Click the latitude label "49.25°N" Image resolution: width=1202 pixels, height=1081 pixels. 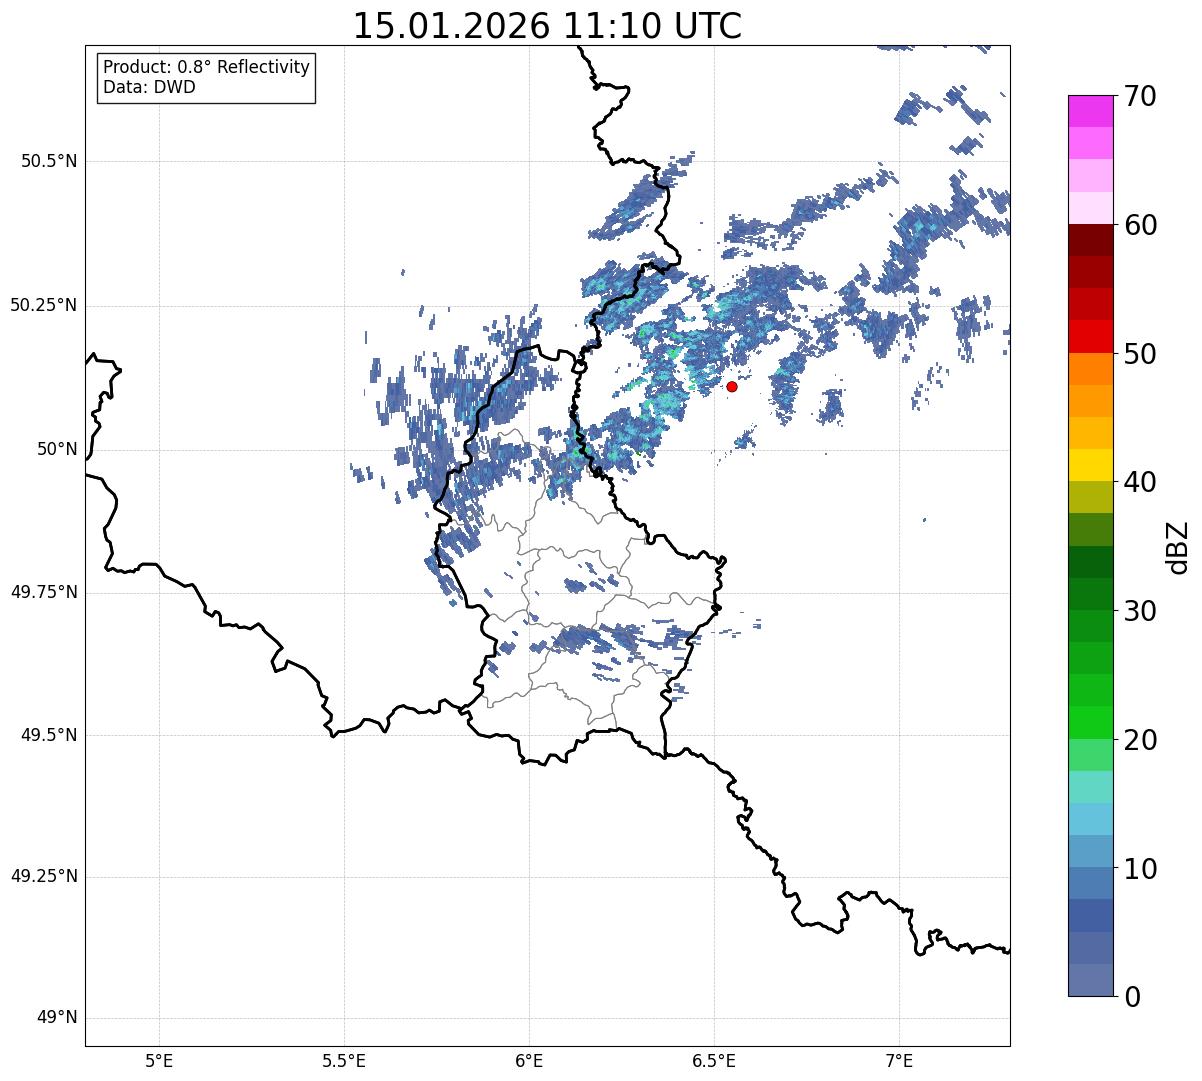click(x=43, y=877)
